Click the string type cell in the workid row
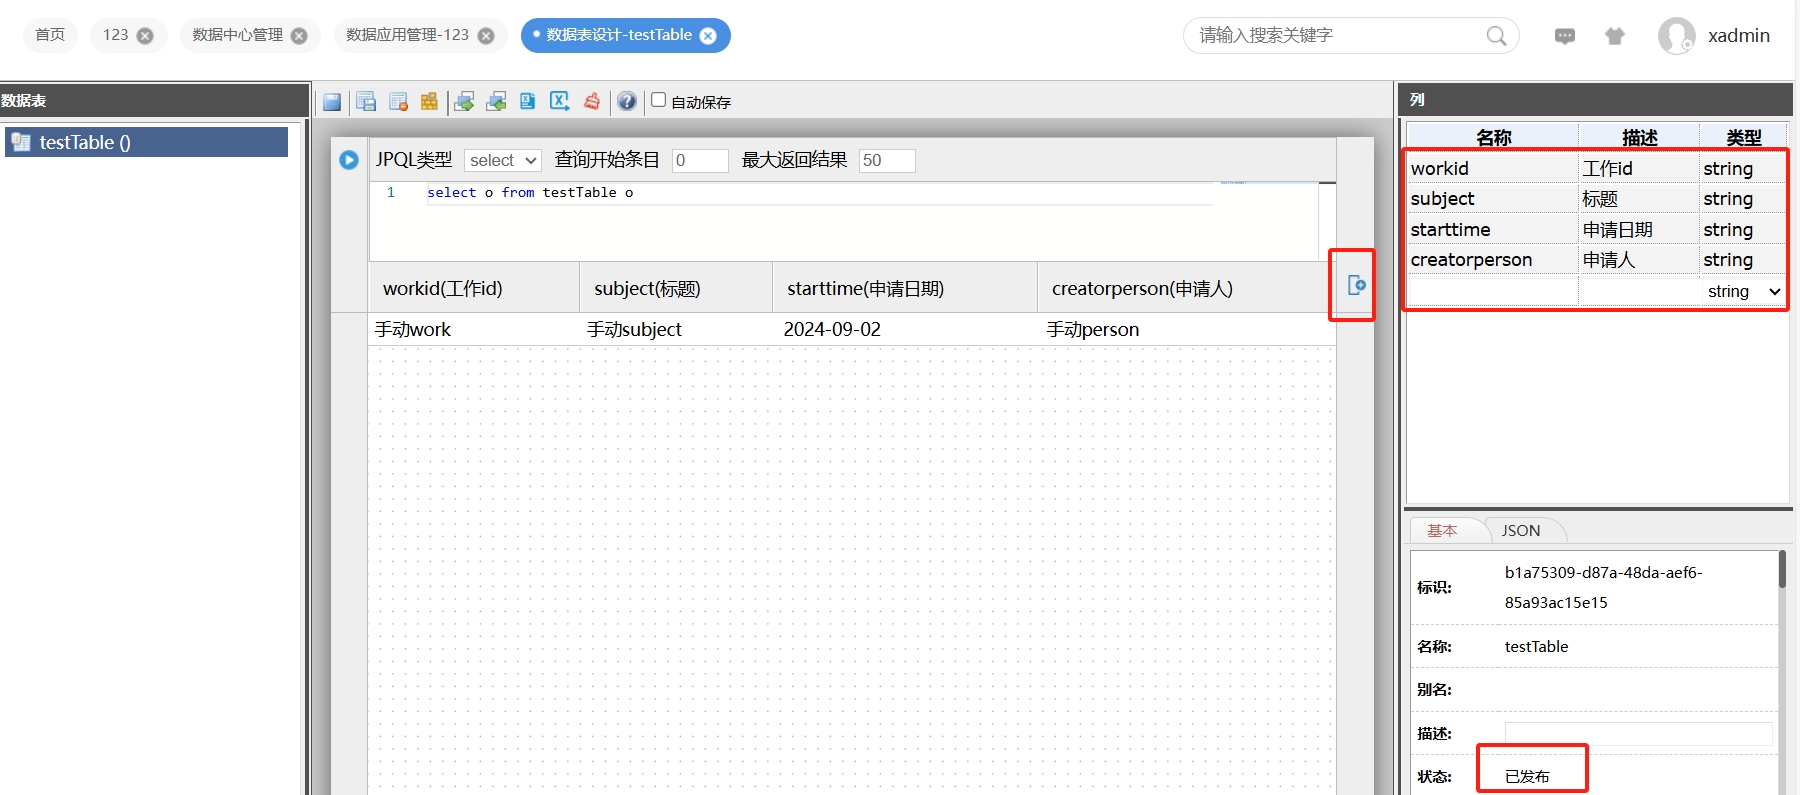The height and width of the screenshot is (795, 1800). click(1743, 169)
